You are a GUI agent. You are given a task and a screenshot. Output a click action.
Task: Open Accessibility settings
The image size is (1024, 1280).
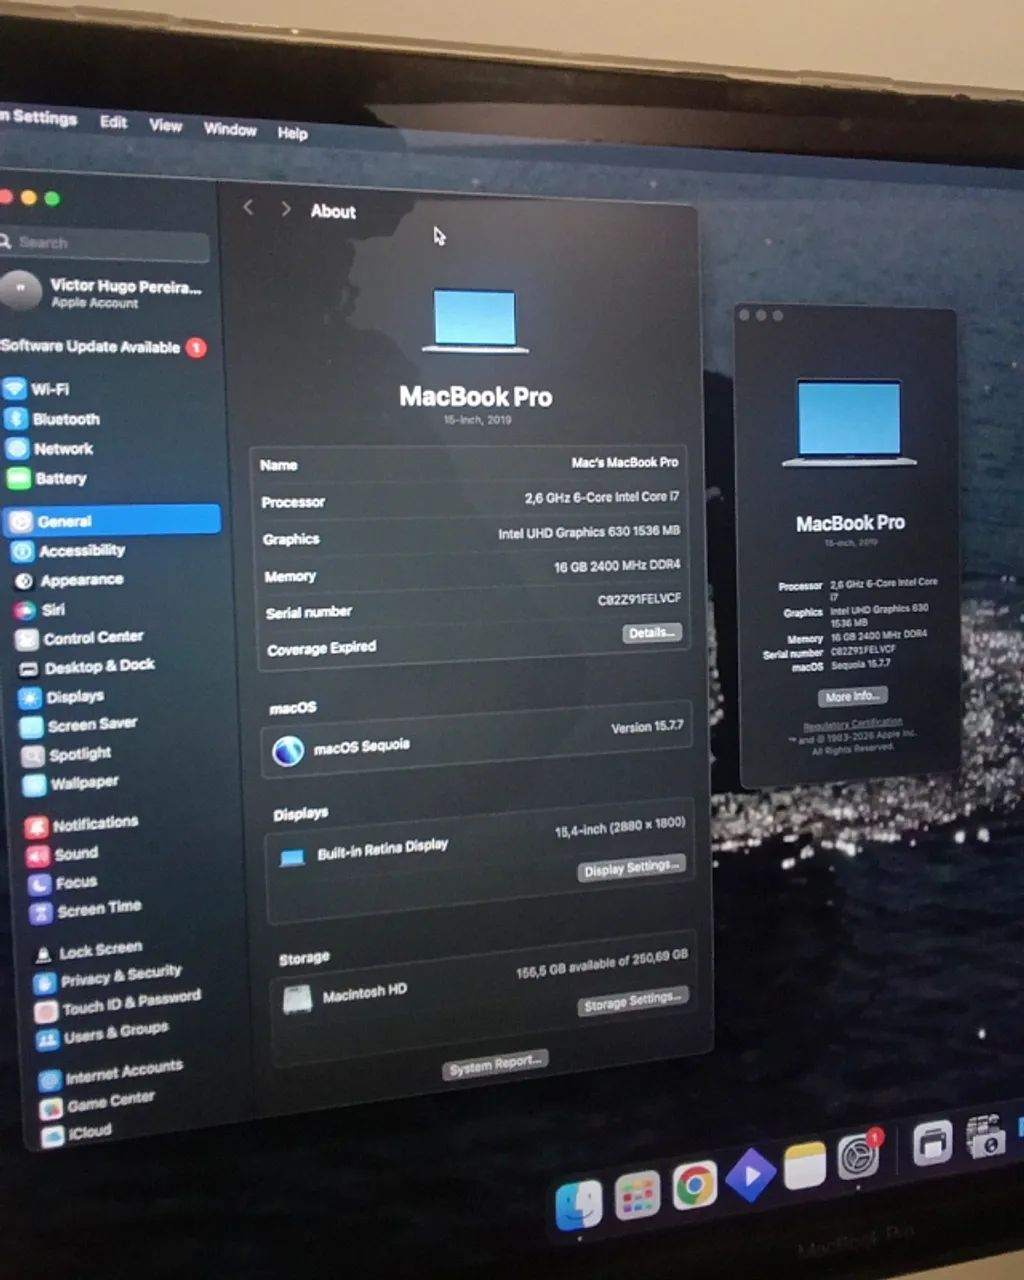point(68,551)
